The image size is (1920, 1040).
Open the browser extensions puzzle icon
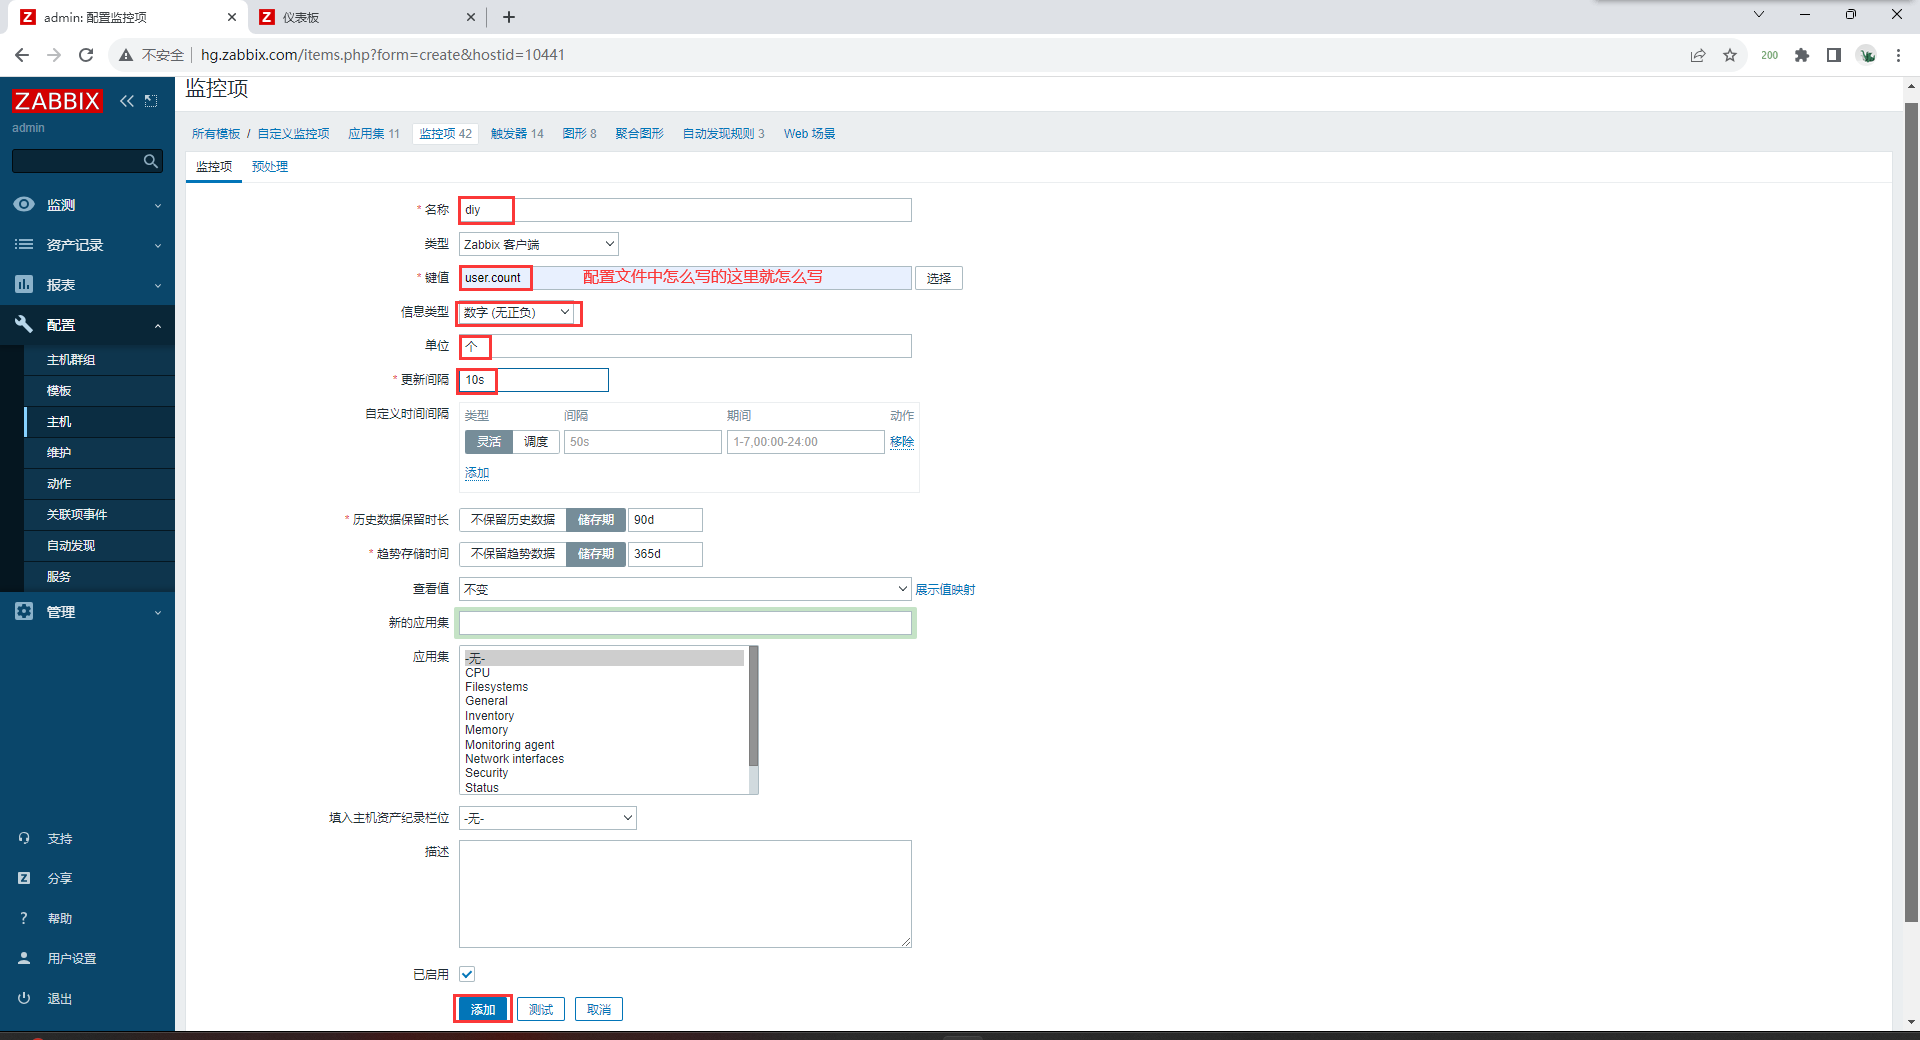point(1802,55)
